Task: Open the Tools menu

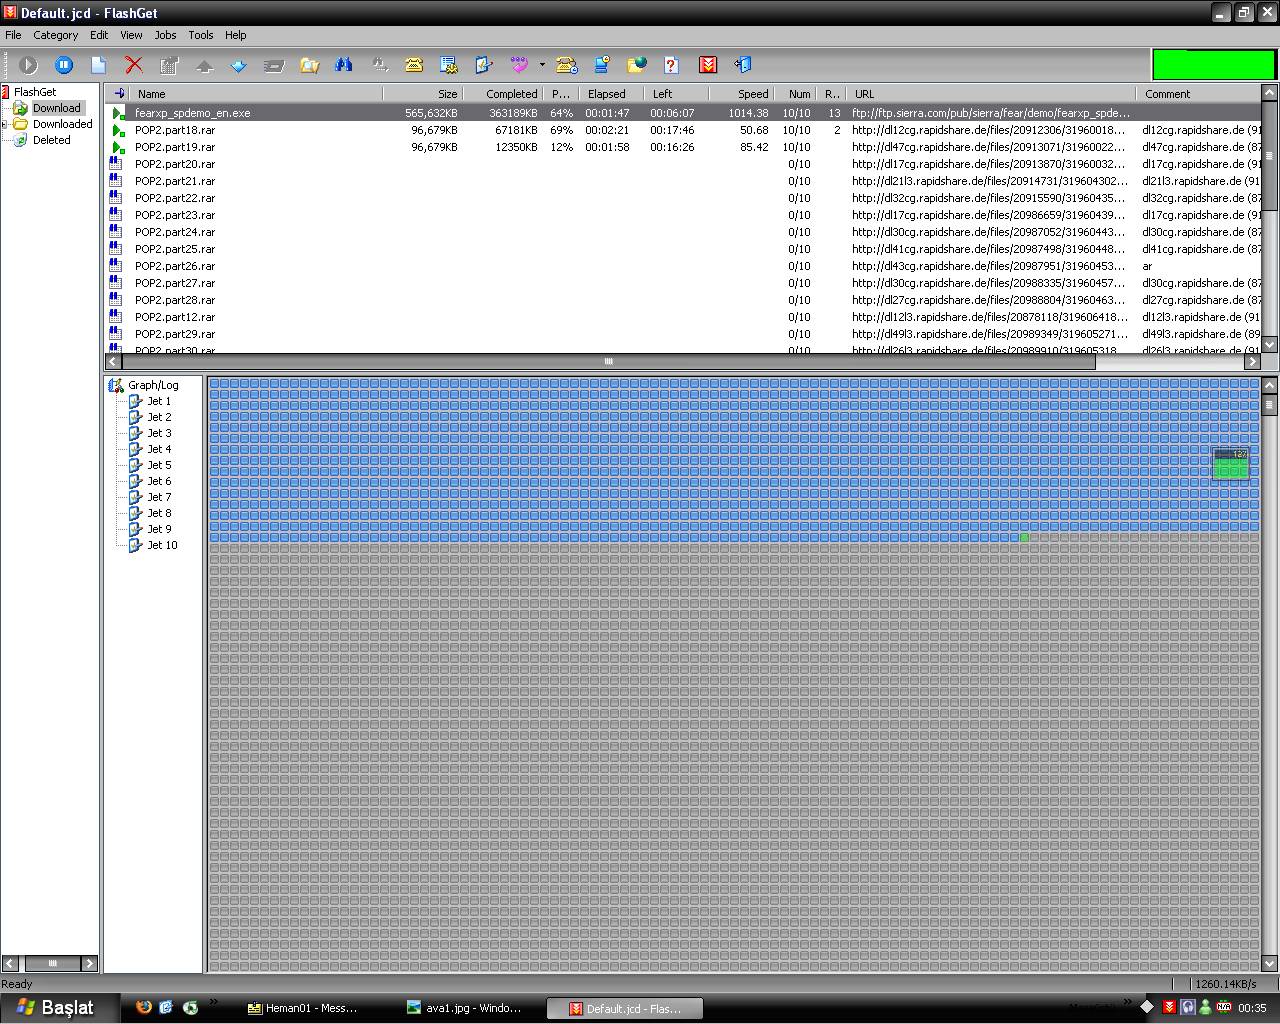Action: [200, 35]
